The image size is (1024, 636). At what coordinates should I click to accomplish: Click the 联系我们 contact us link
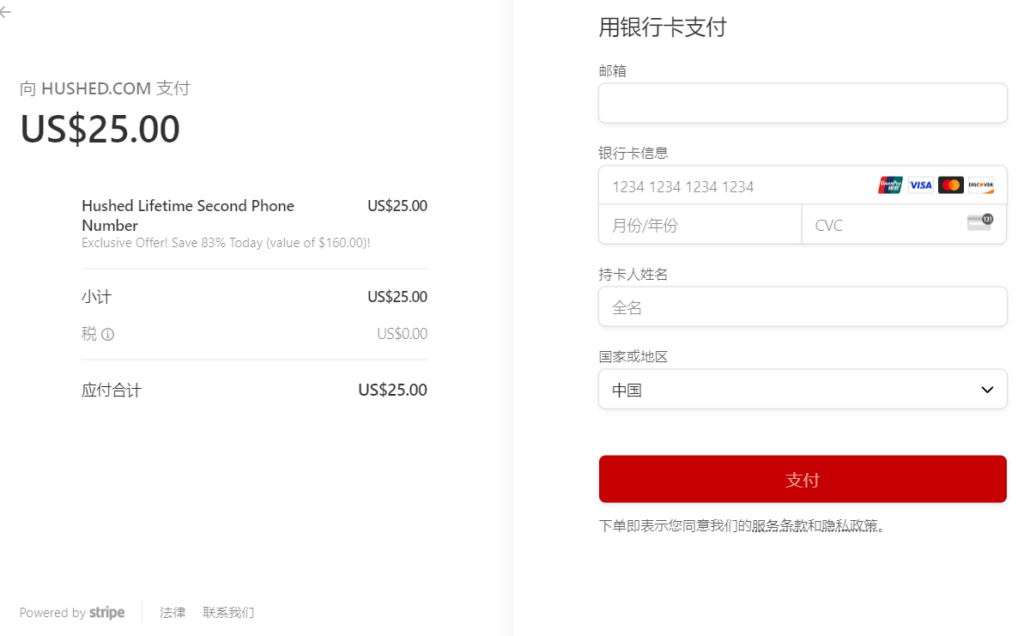(x=228, y=613)
